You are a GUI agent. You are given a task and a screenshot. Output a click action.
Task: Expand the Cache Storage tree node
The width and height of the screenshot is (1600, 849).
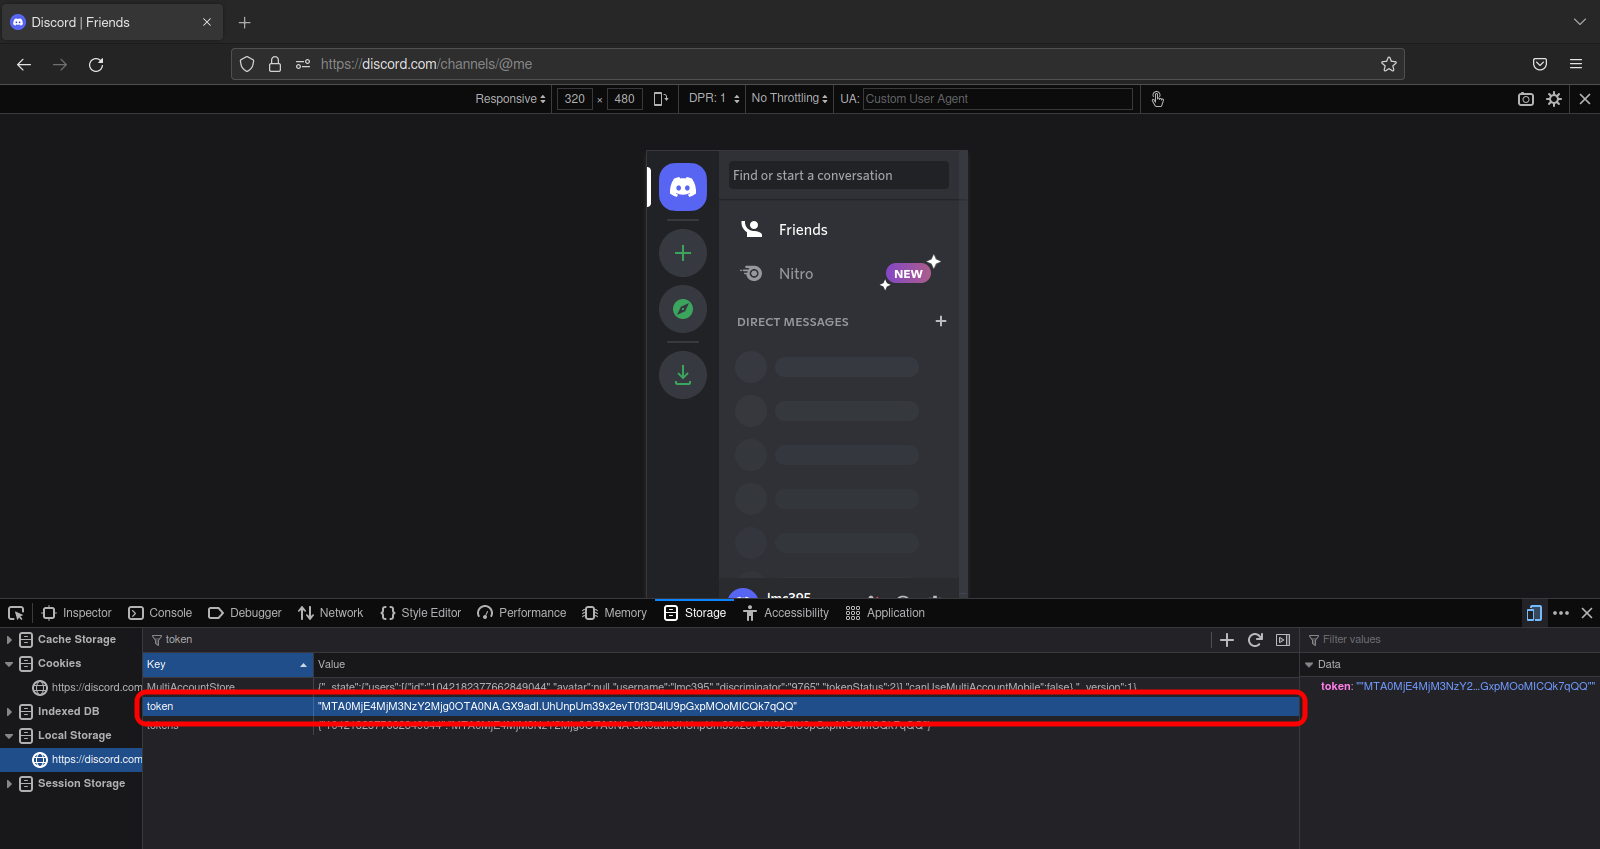[9, 640]
